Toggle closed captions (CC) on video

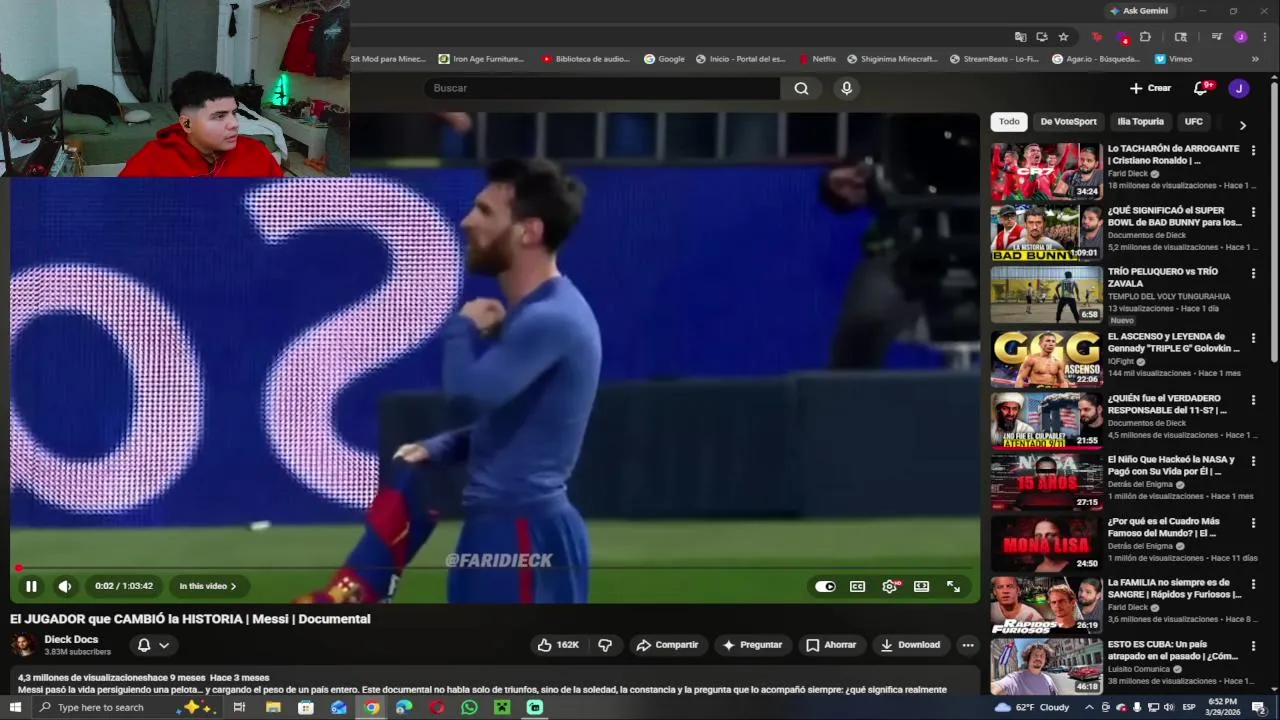point(857,586)
